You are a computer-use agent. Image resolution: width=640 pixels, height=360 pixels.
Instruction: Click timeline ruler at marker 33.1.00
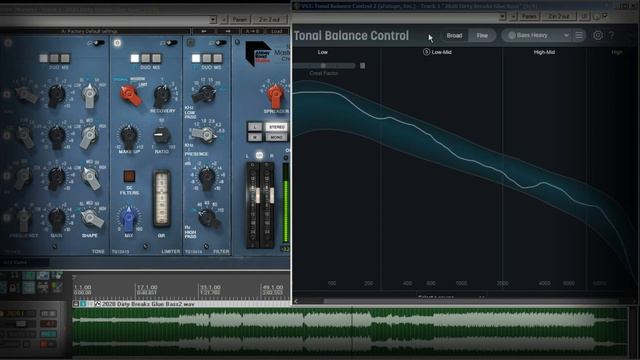tap(210, 287)
